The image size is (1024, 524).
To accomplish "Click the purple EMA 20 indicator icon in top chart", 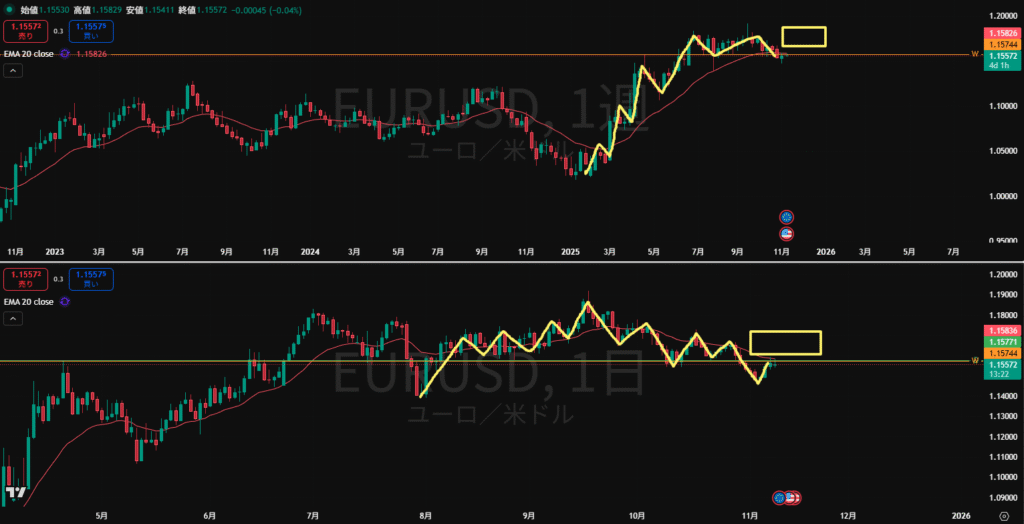I will click(x=65, y=54).
